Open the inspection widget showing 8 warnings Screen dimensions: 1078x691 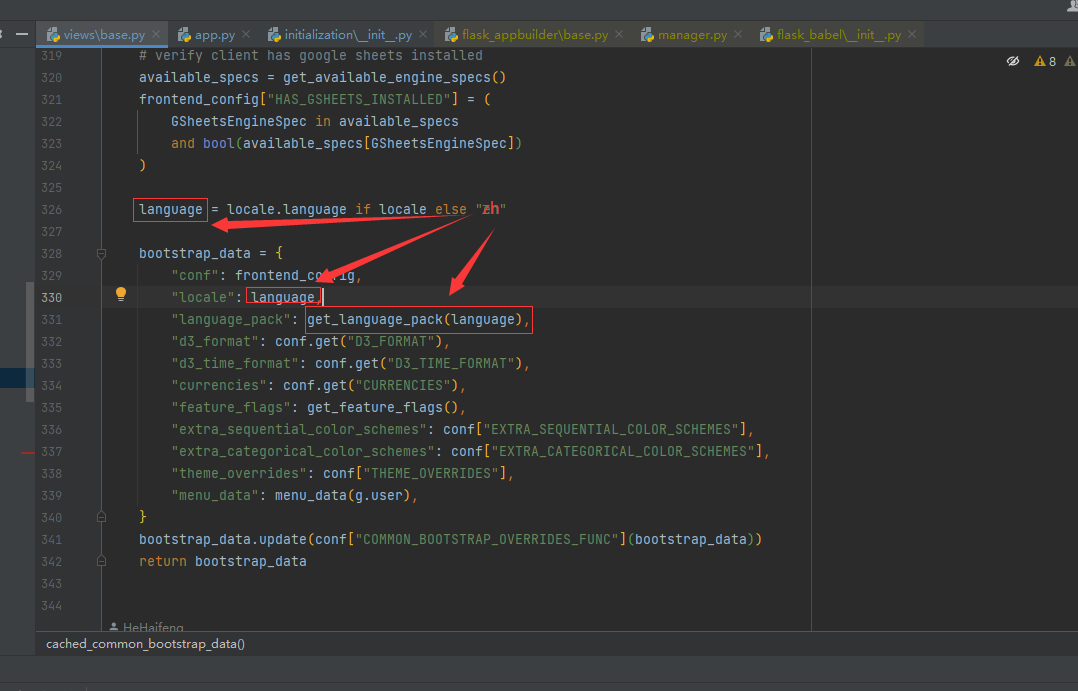(1045, 61)
